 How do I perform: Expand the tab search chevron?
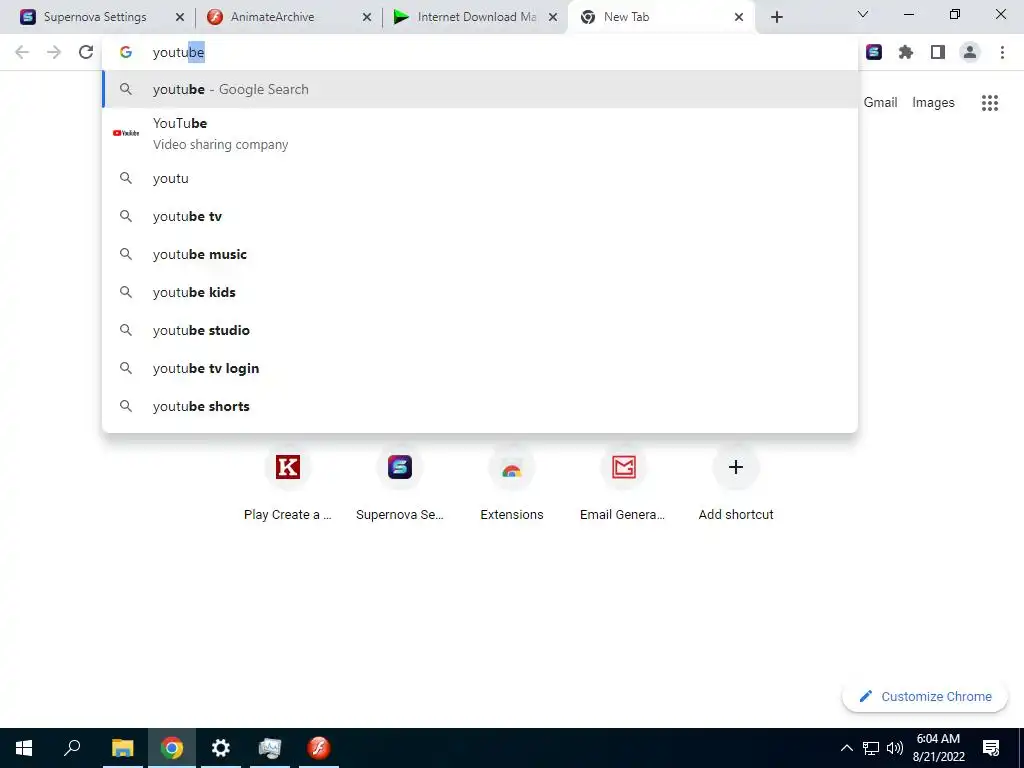[x=863, y=14]
